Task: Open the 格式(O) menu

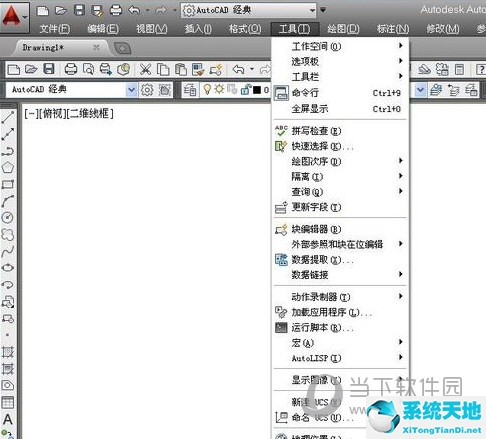Action: tap(245, 29)
